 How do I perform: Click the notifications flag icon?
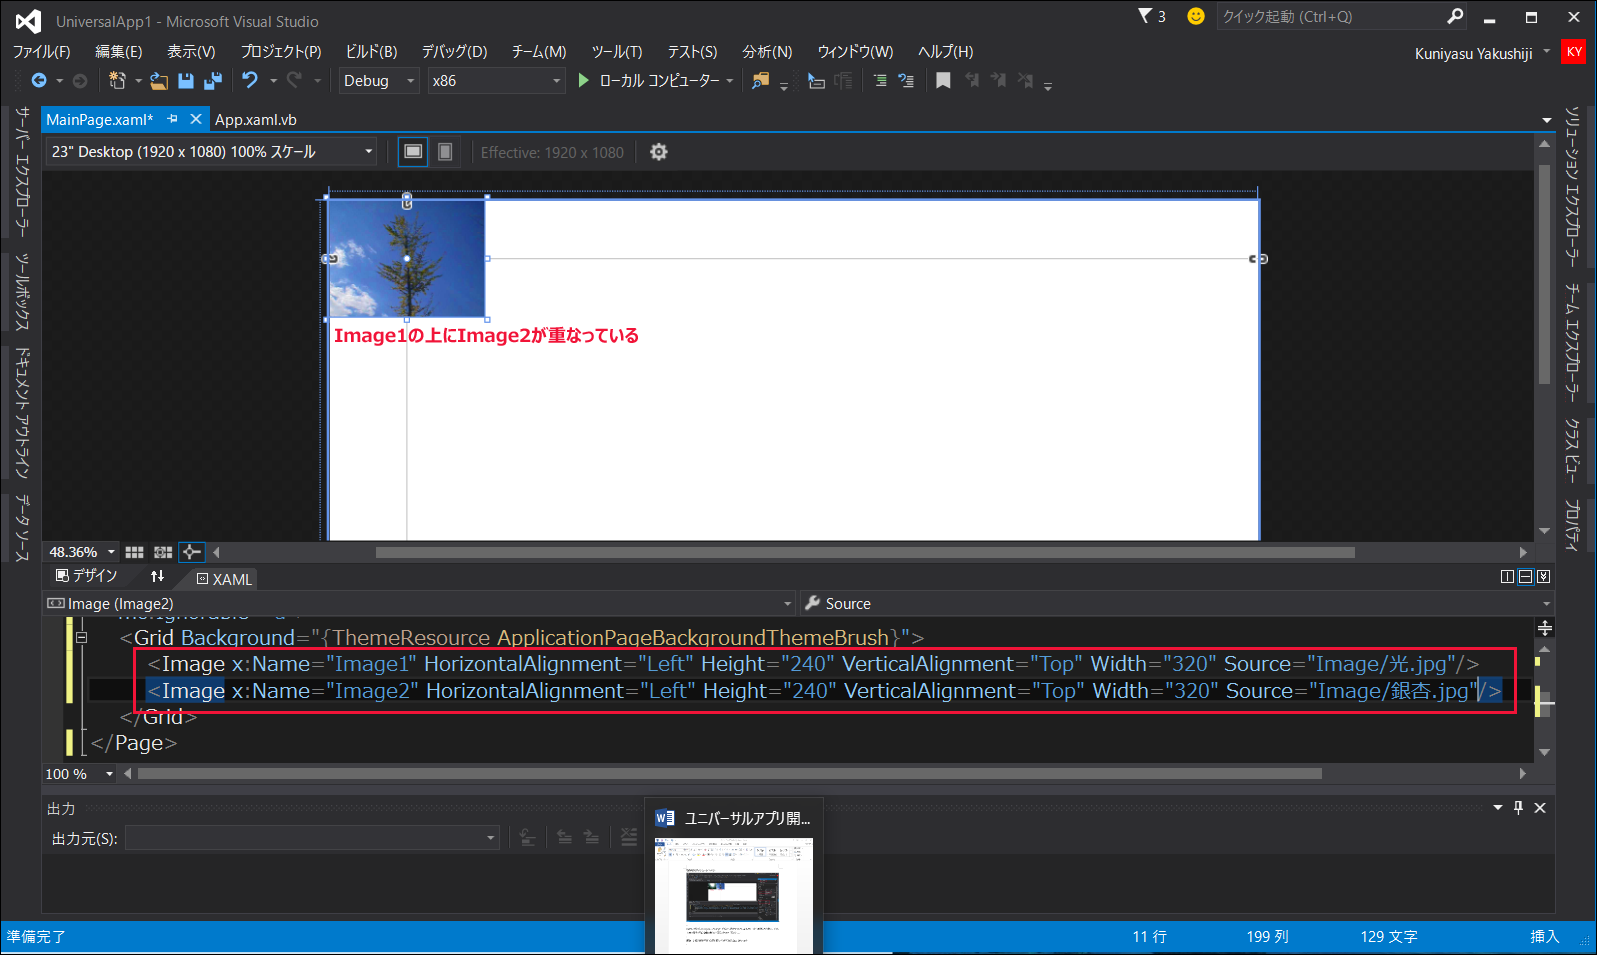click(1145, 16)
